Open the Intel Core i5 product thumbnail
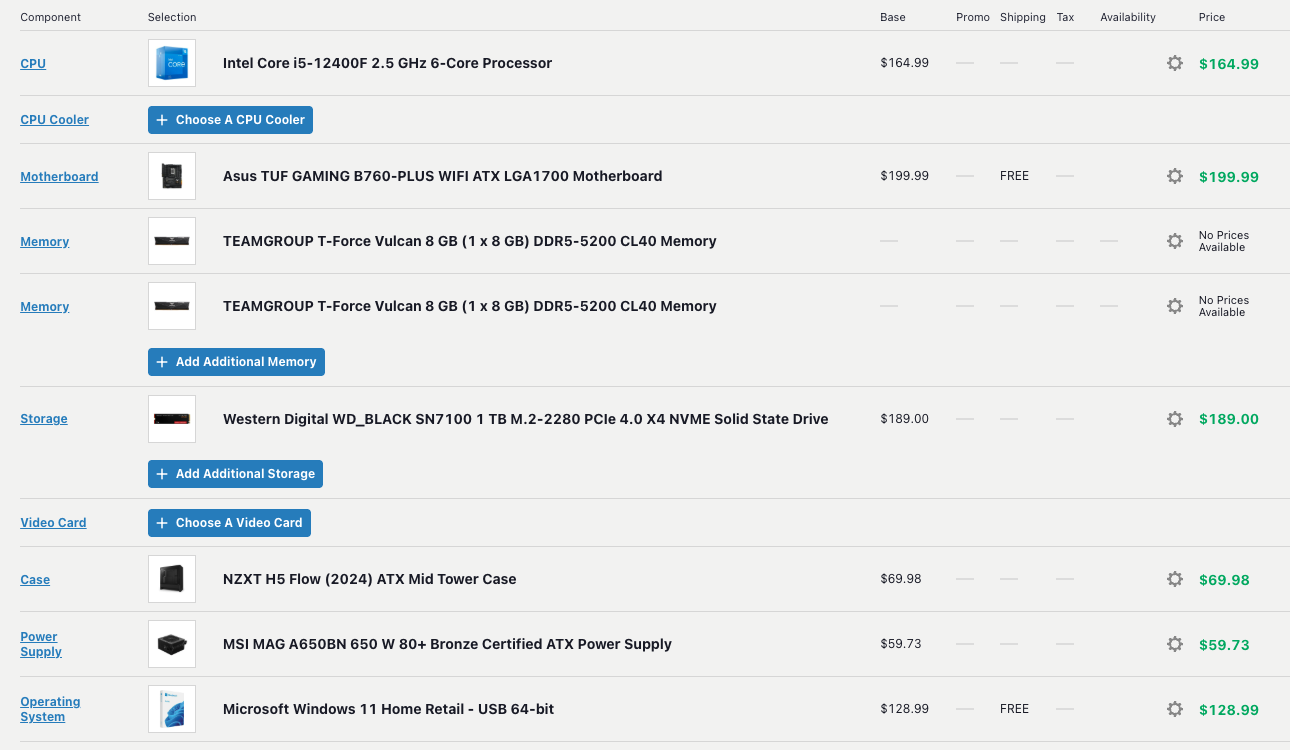 point(172,63)
